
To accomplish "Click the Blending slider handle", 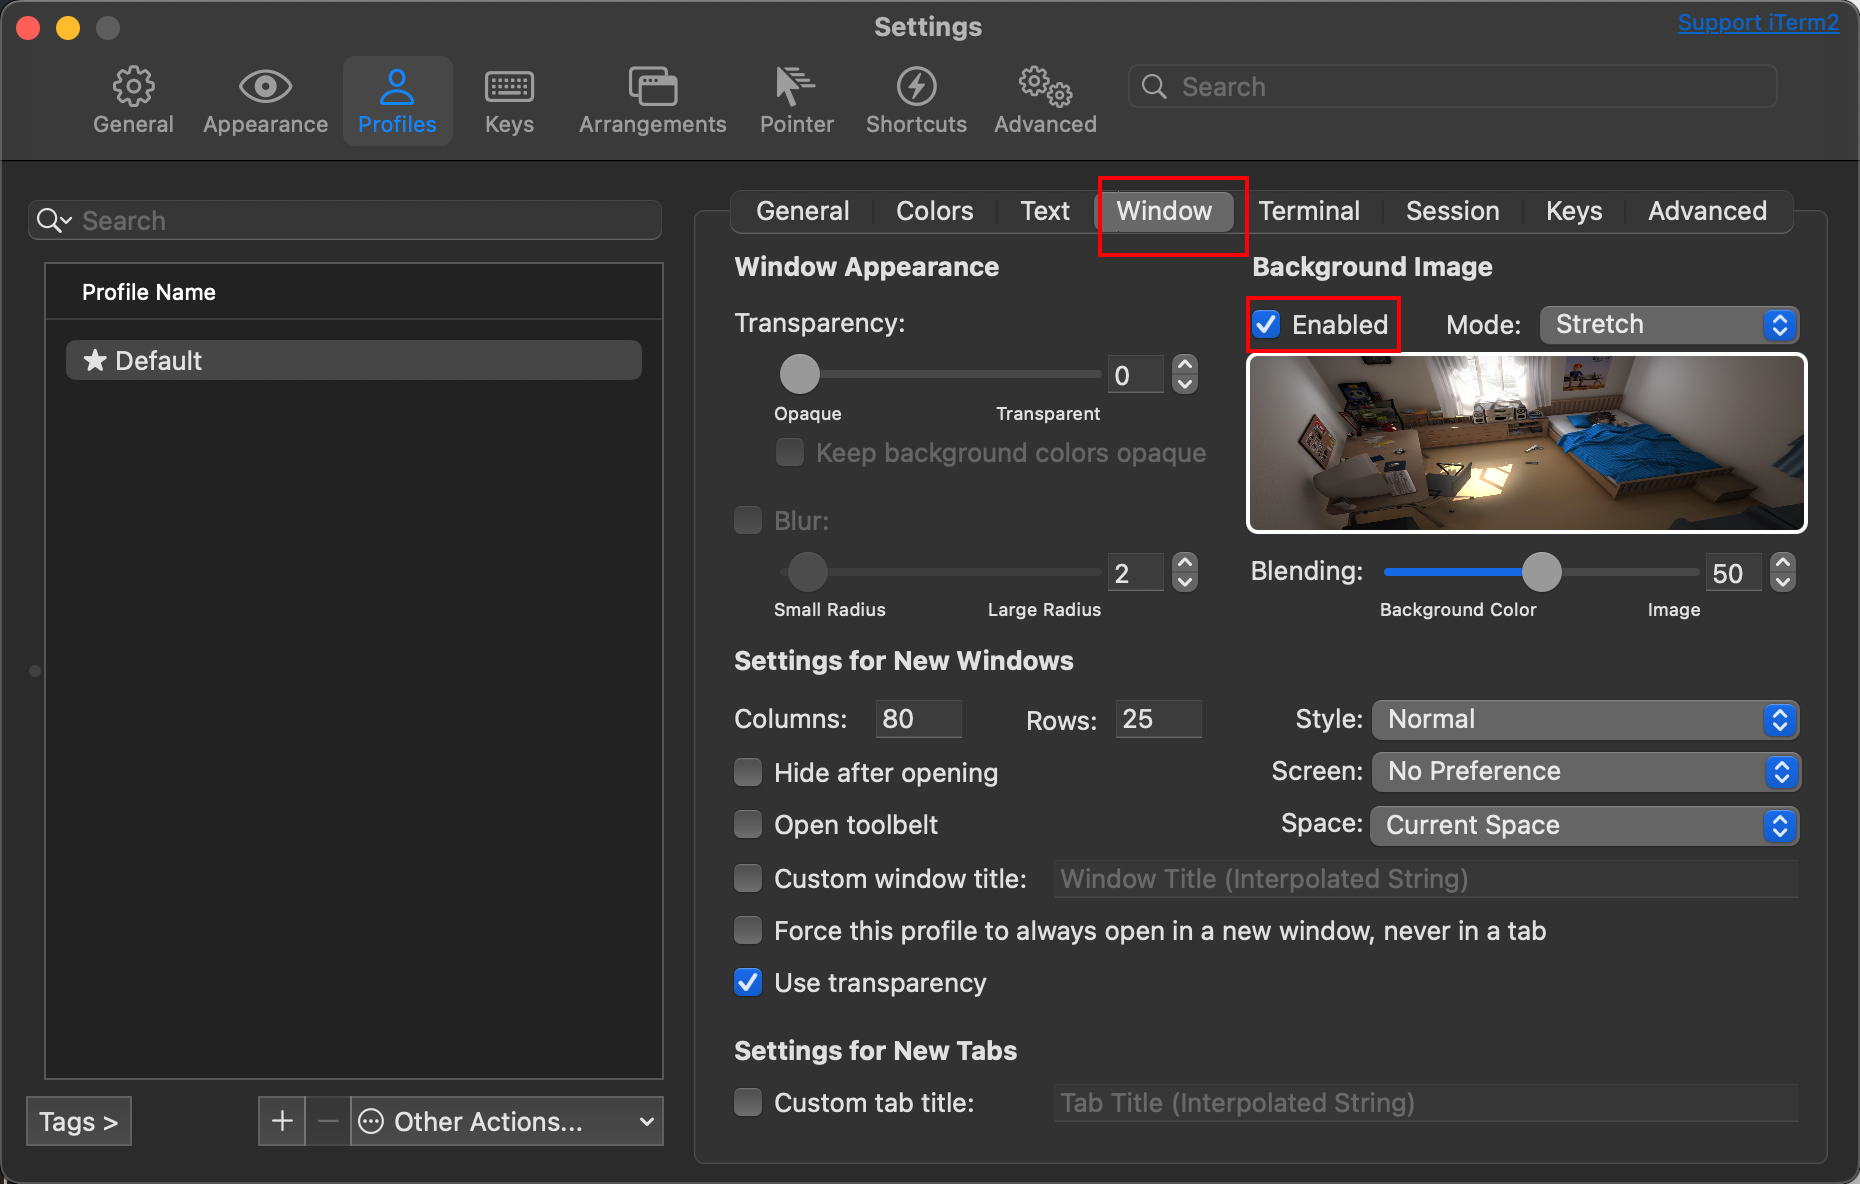I will pos(1541,572).
